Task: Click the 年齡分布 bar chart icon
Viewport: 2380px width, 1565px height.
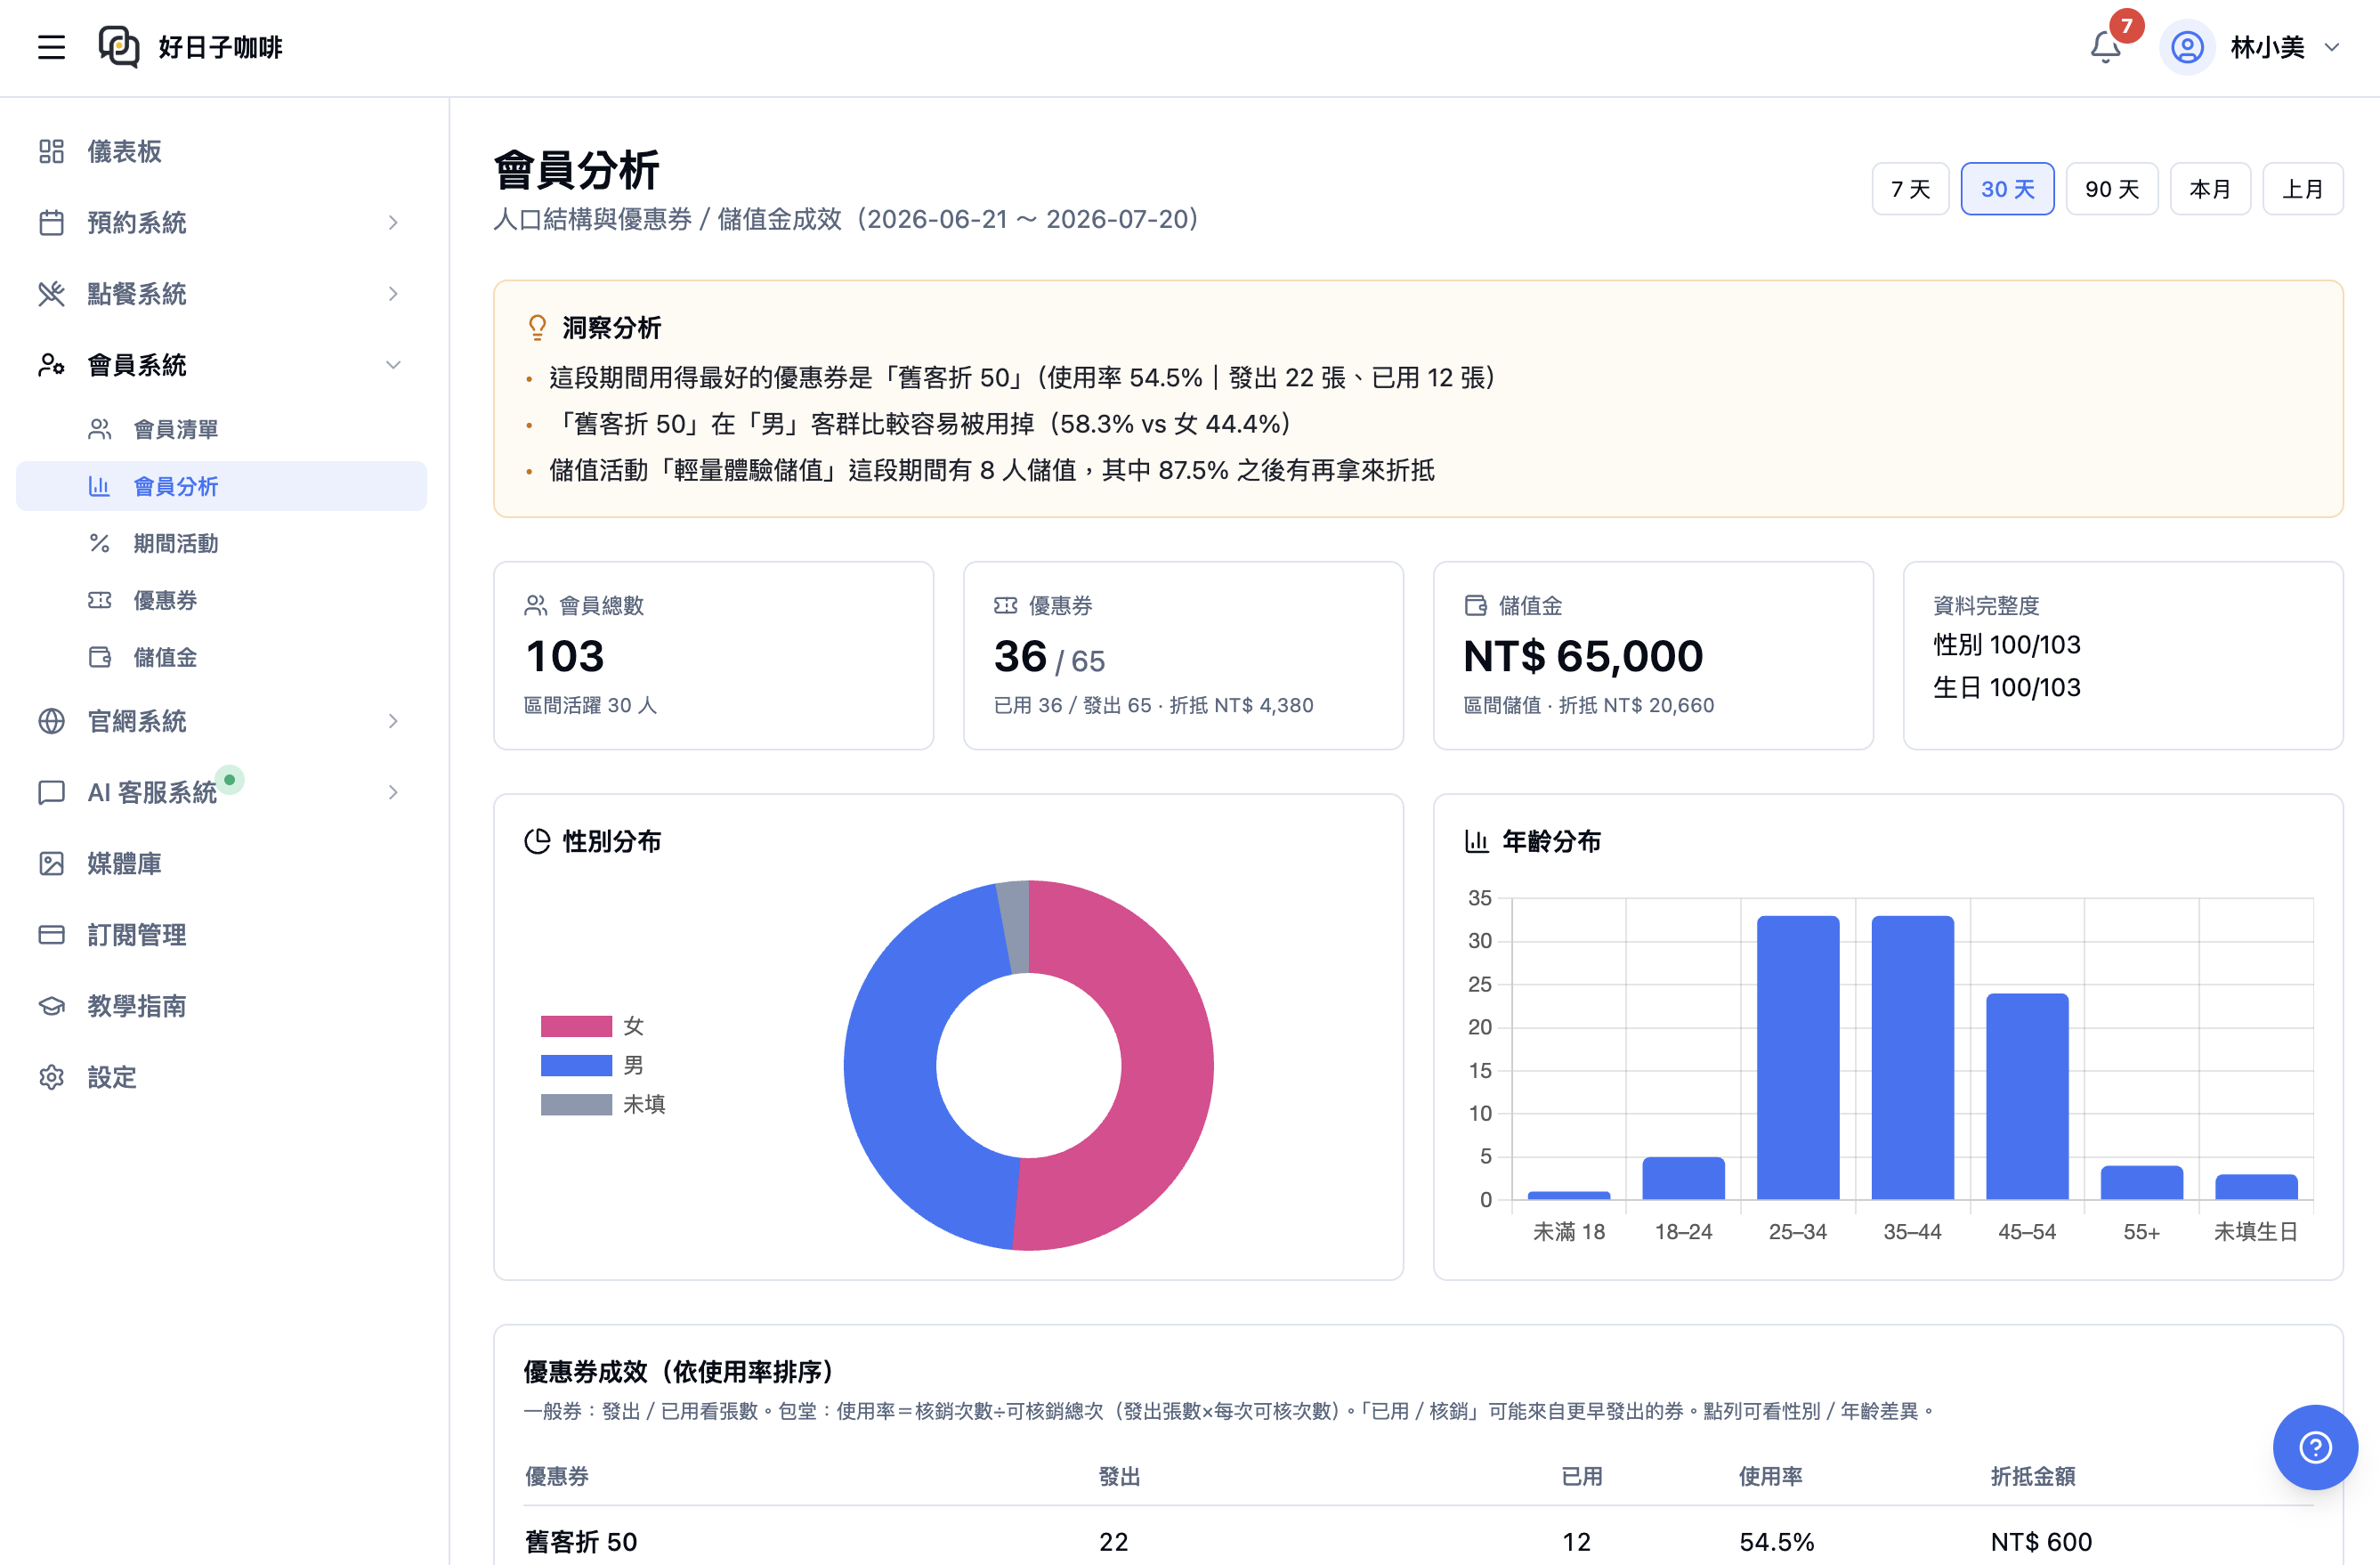Action: [1476, 841]
